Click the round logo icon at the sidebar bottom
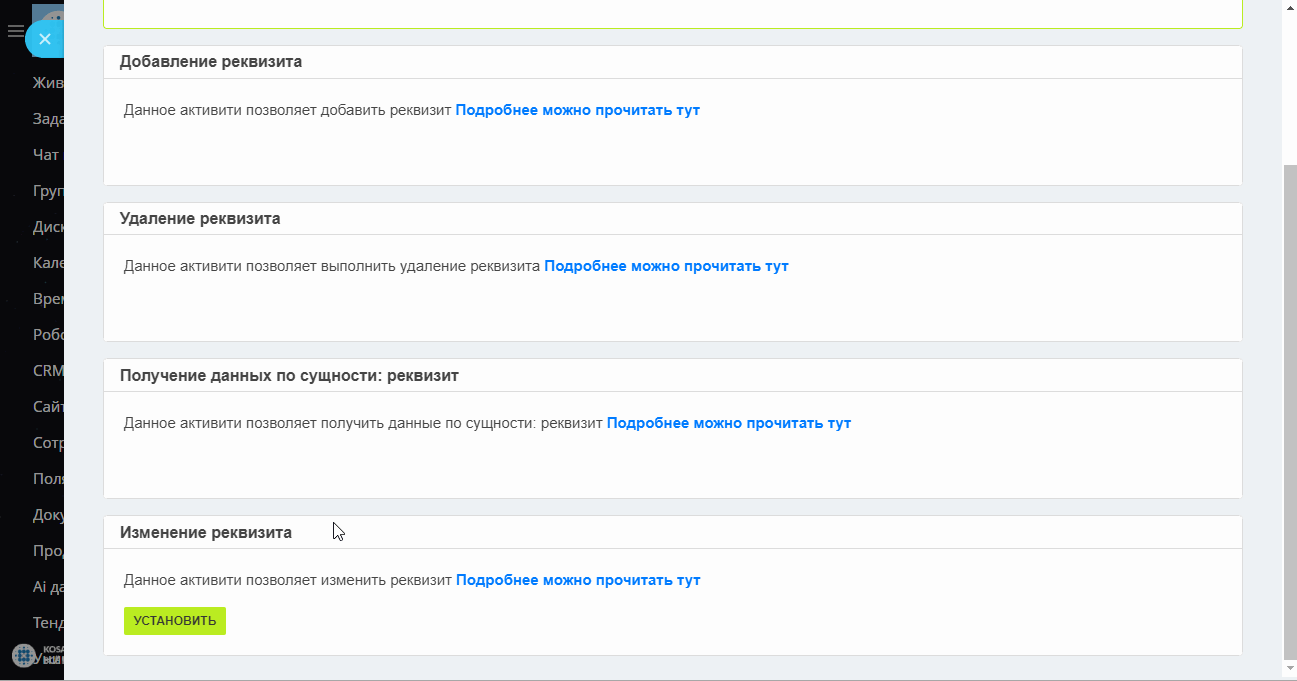Viewport: 1297px width, 681px height. [24, 654]
